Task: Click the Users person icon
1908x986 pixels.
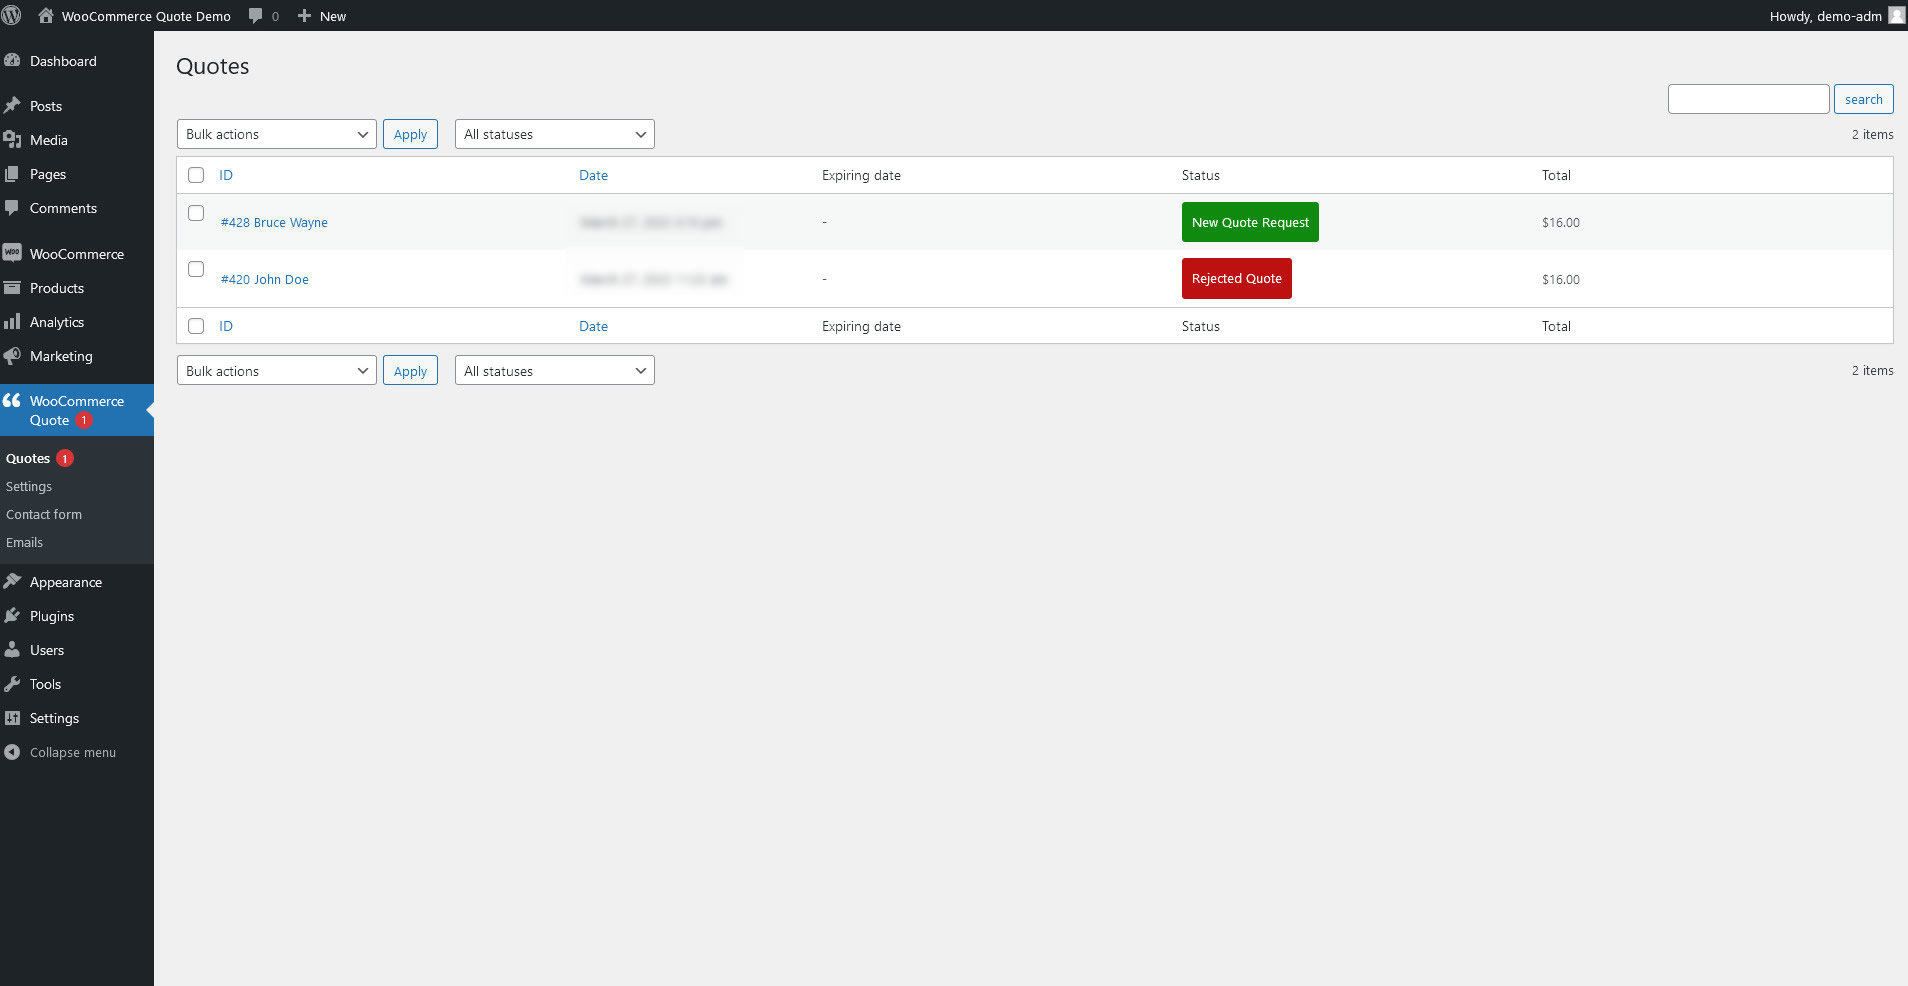Action: point(12,650)
